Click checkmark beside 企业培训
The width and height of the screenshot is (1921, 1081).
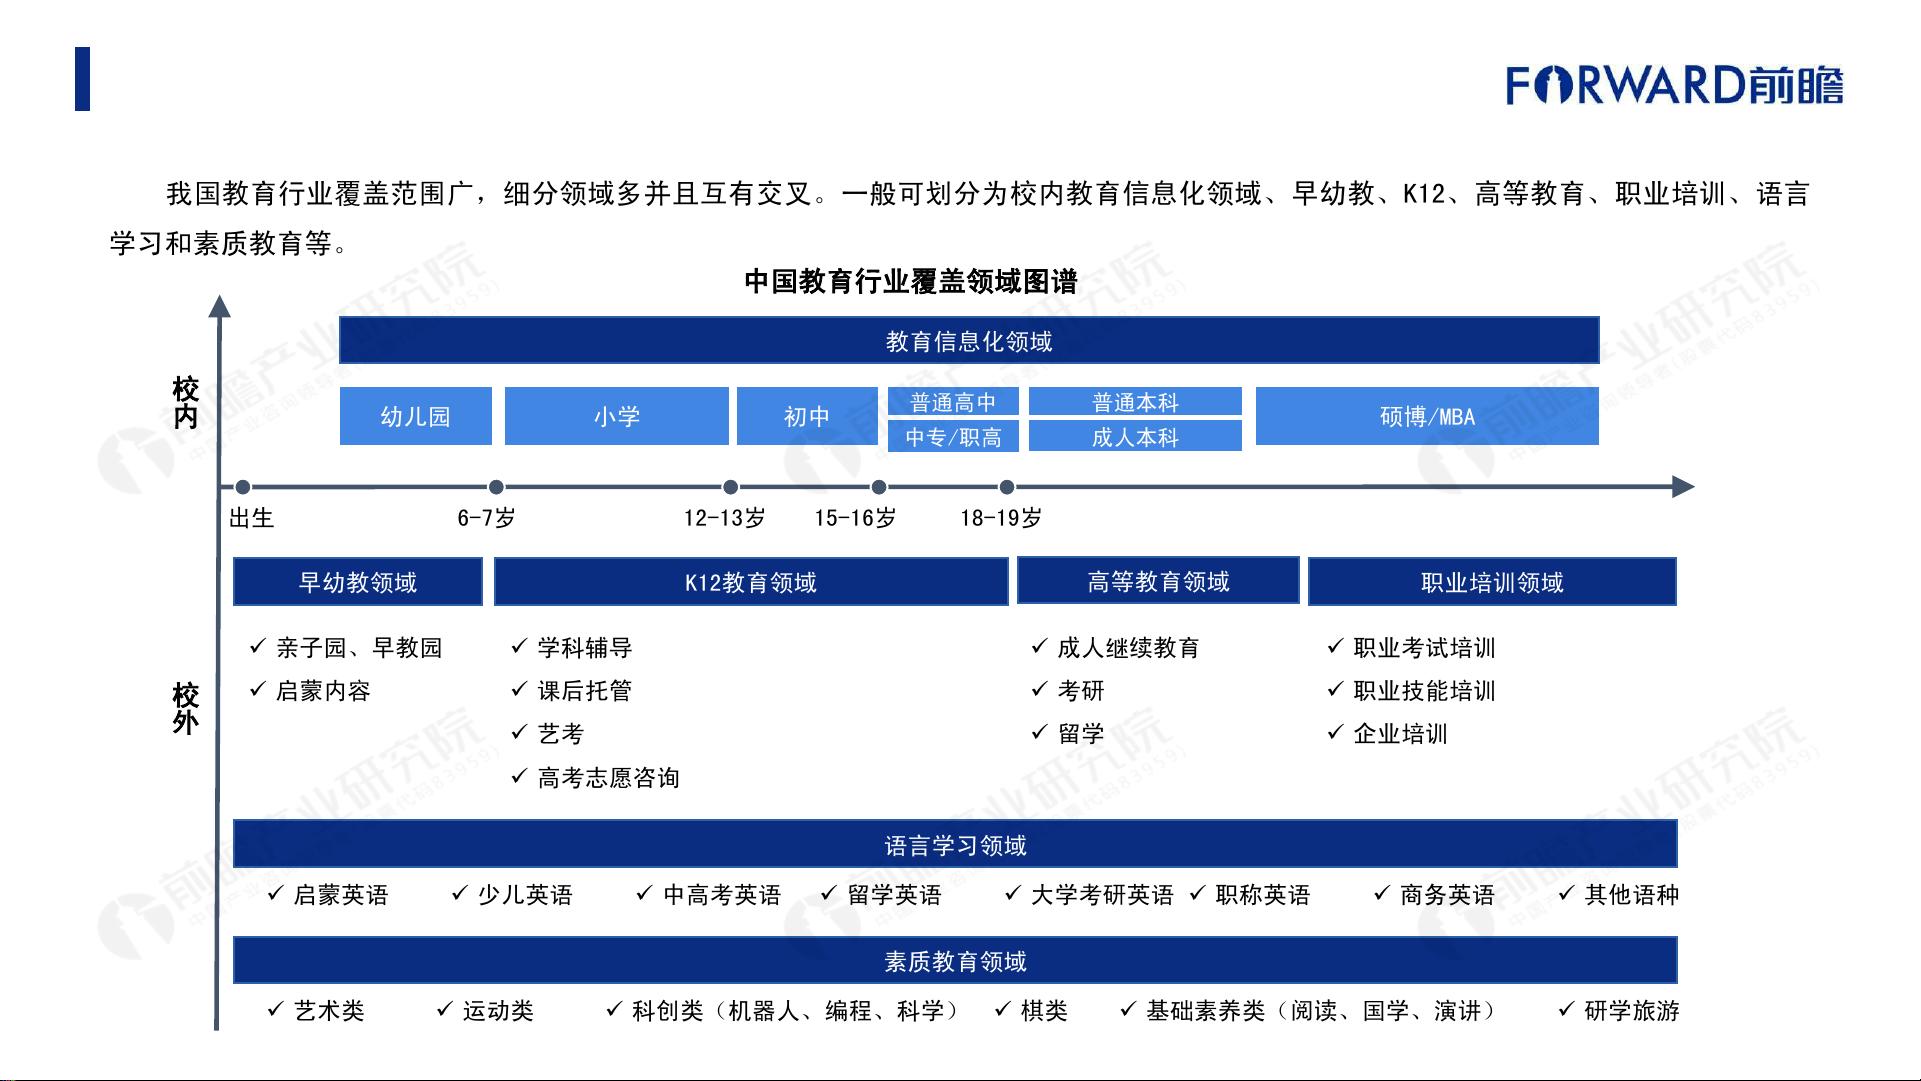[x=1334, y=732]
